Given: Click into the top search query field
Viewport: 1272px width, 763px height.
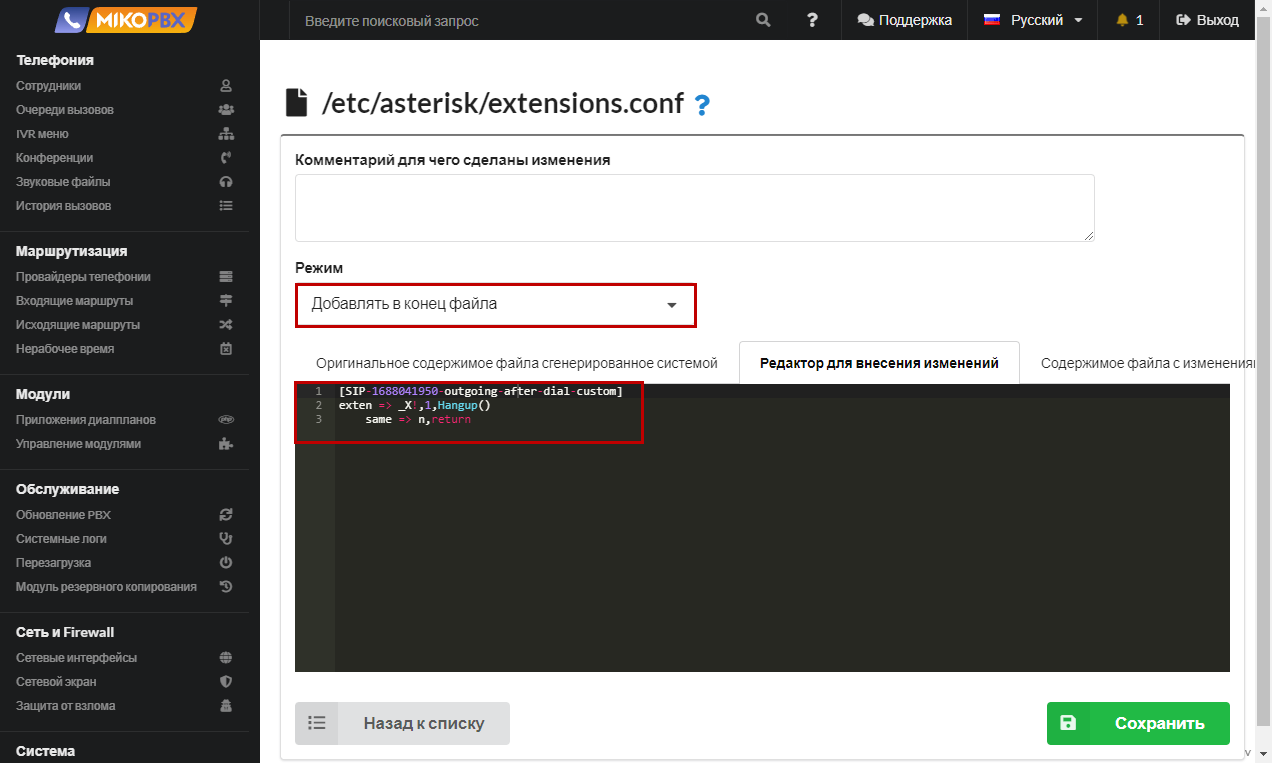Looking at the screenshot, I should (520, 20).
